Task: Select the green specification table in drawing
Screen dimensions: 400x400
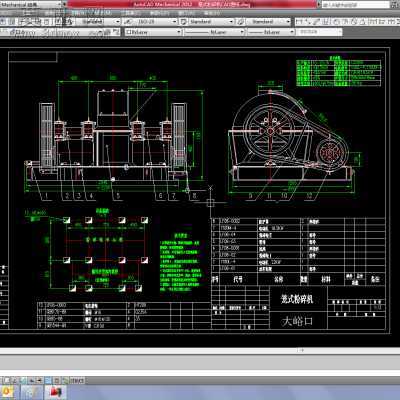Action: click(x=338, y=72)
